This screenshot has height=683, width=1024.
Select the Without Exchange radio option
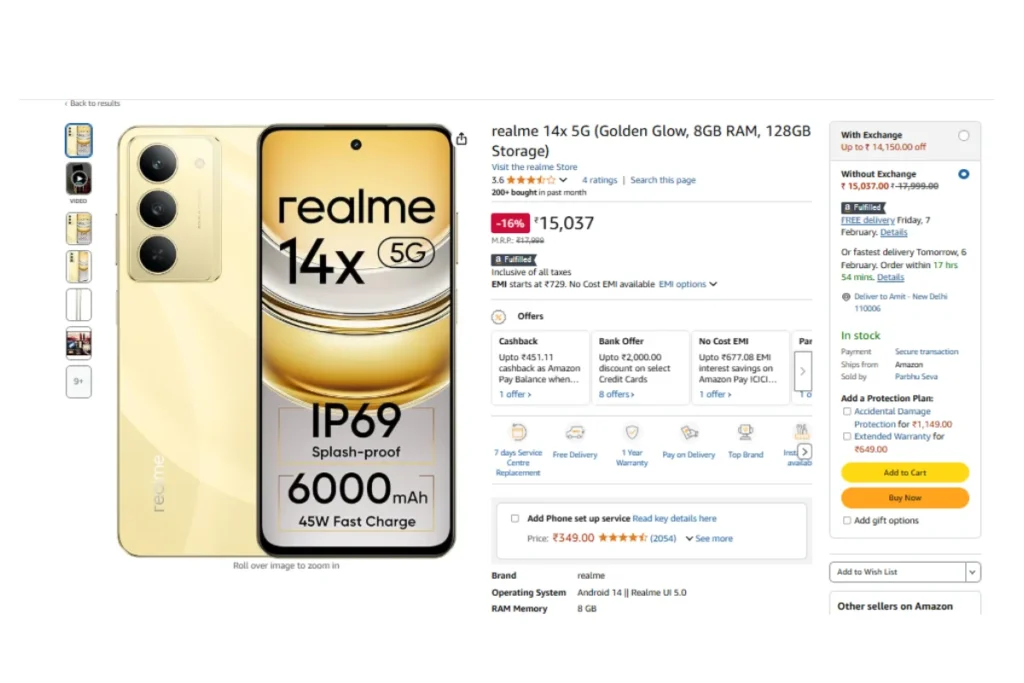pos(964,174)
